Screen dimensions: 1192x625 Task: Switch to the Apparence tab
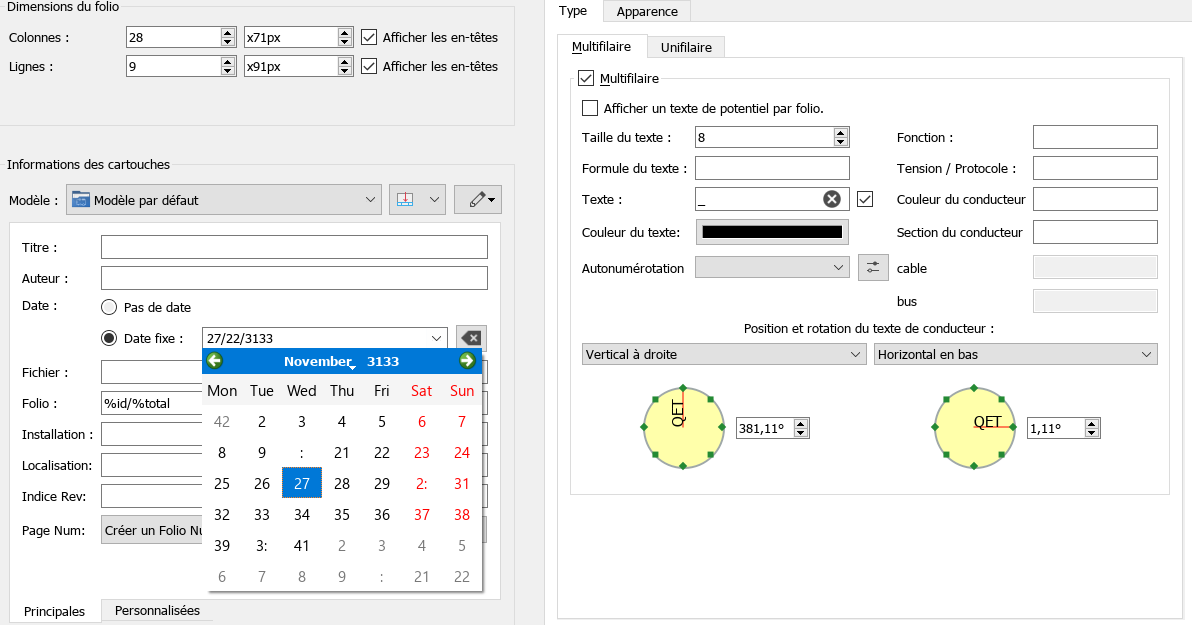coord(647,12)
